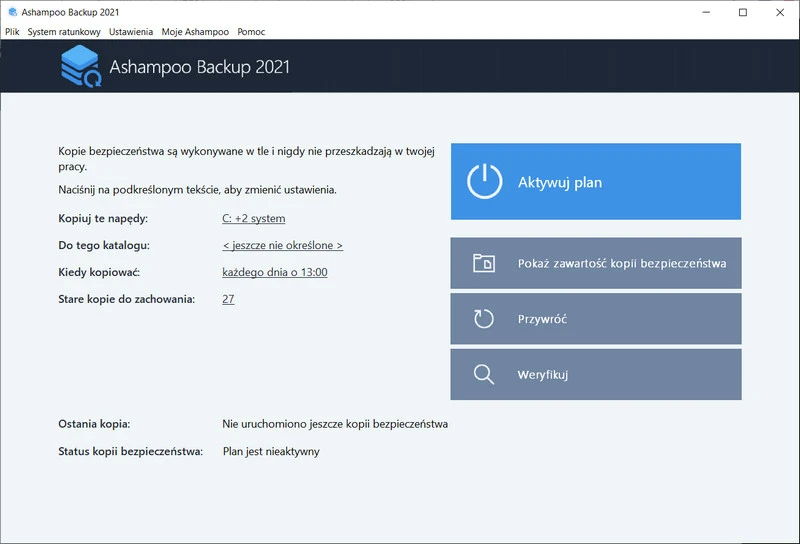Viewport: 800px width, 544px height.
Task: Click the folder icon for backup contents
Action: (x=484, y=264)
